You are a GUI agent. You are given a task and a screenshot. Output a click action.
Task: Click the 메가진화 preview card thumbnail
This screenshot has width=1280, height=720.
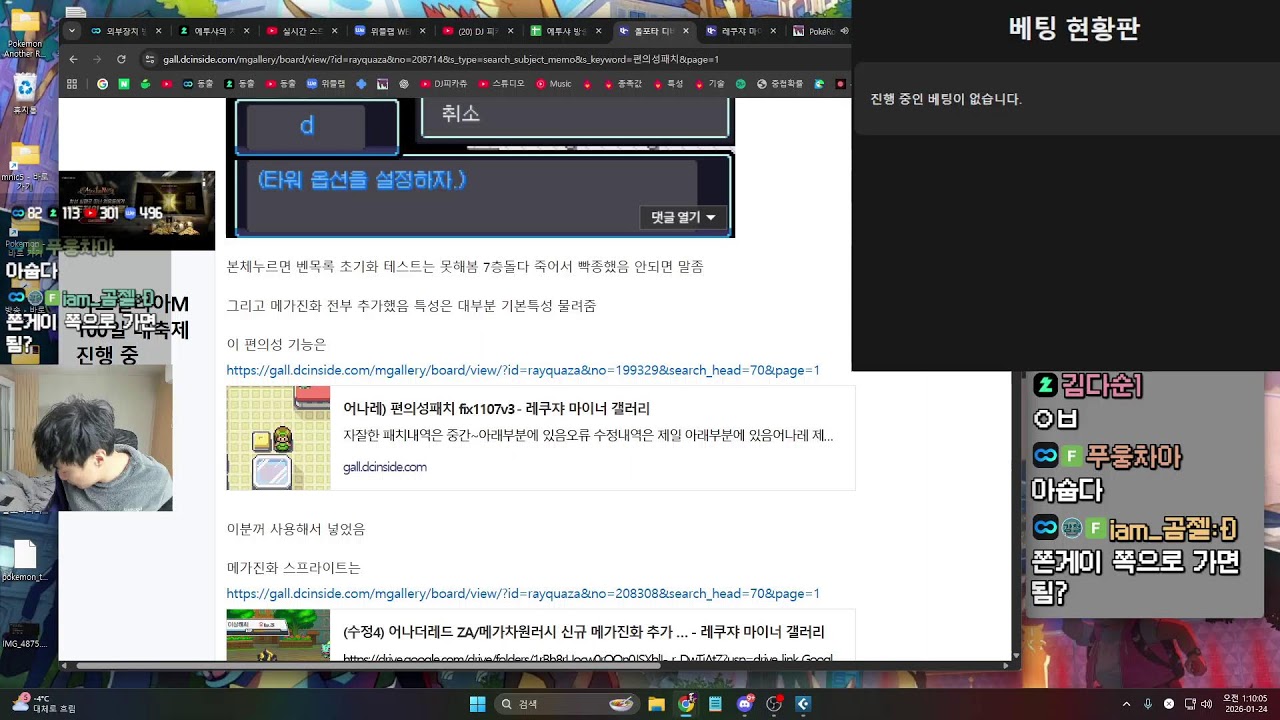278,635
